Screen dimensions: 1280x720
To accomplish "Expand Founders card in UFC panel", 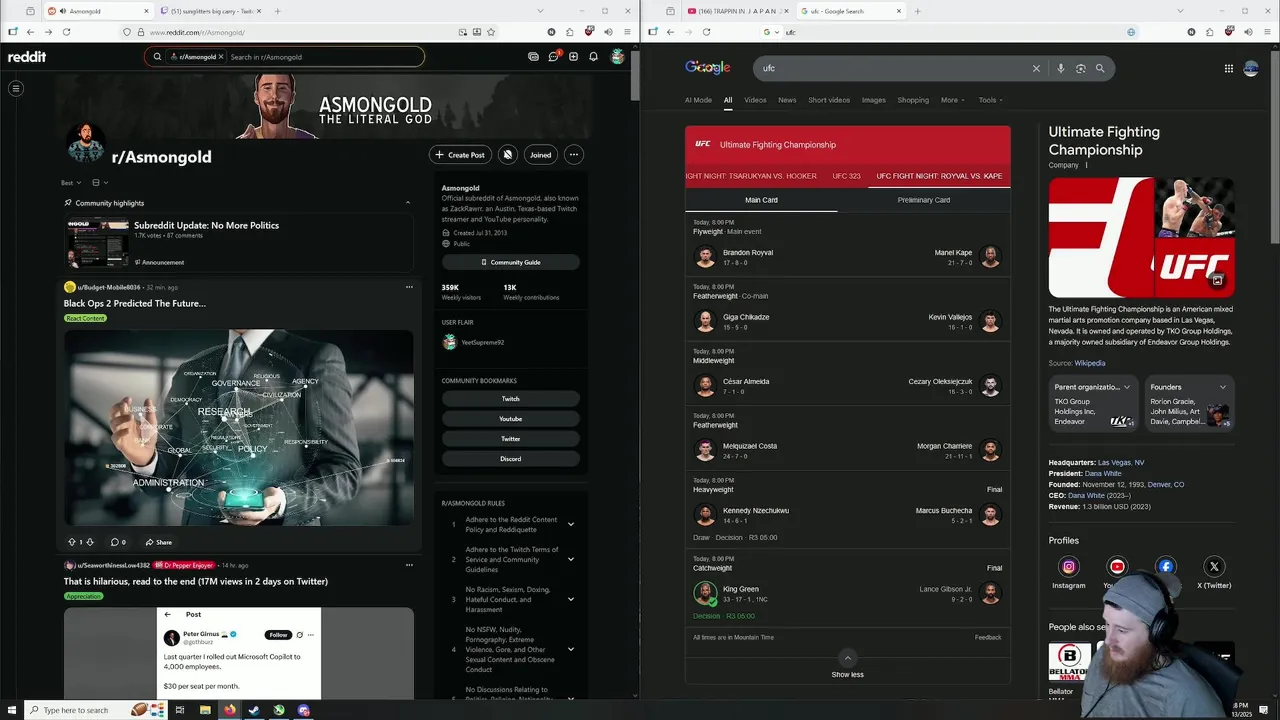I will point(1222,387).
